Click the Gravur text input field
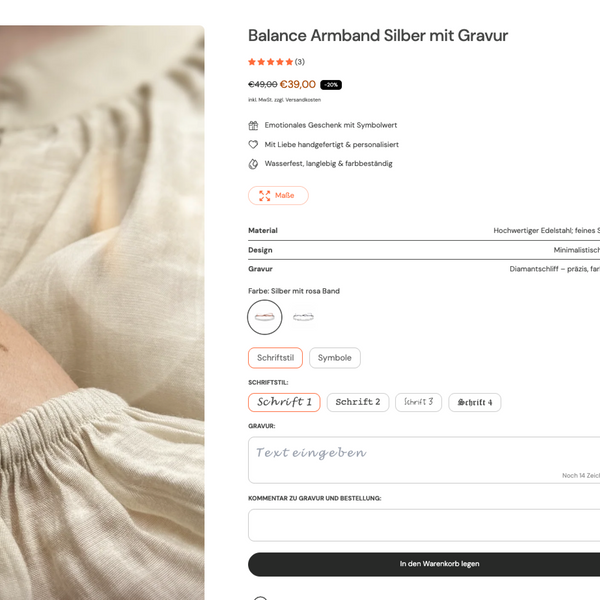 420,457
